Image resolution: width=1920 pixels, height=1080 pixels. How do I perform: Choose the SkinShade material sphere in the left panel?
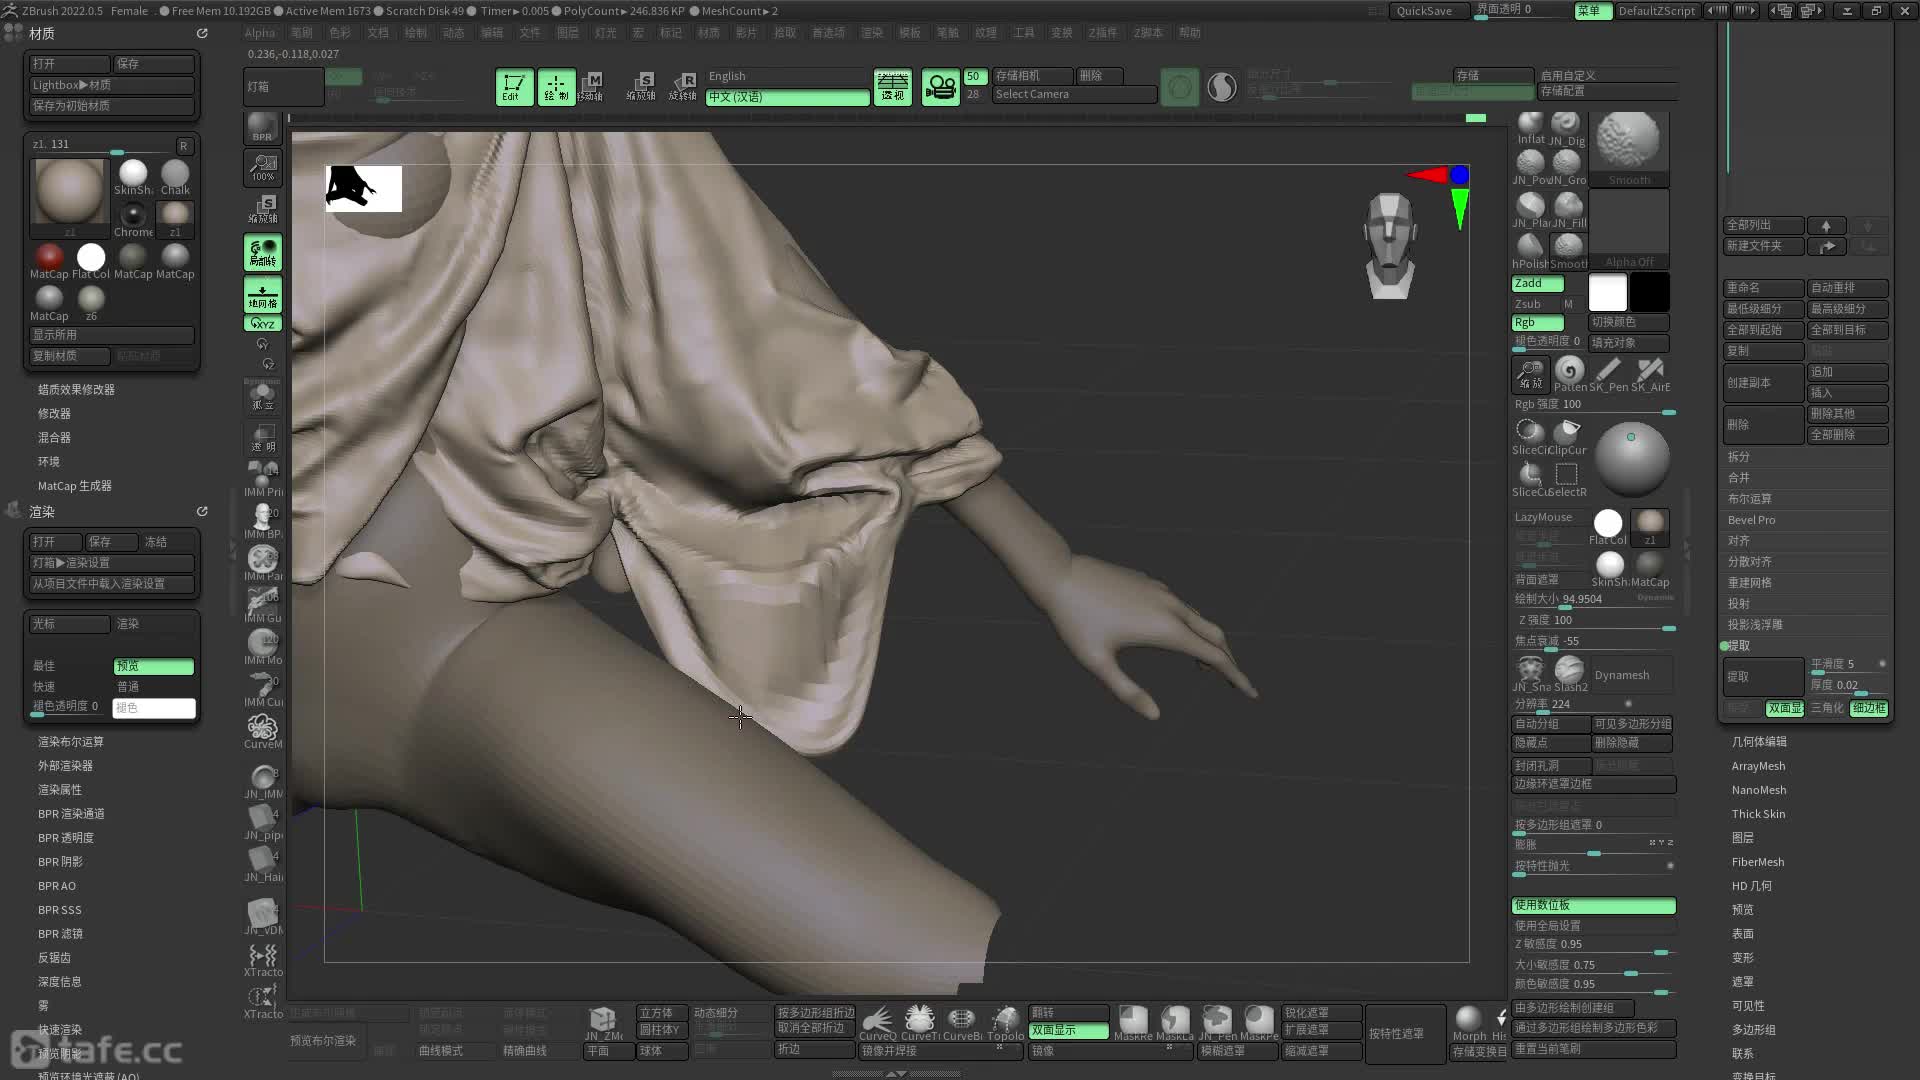[x=133, y=177]
